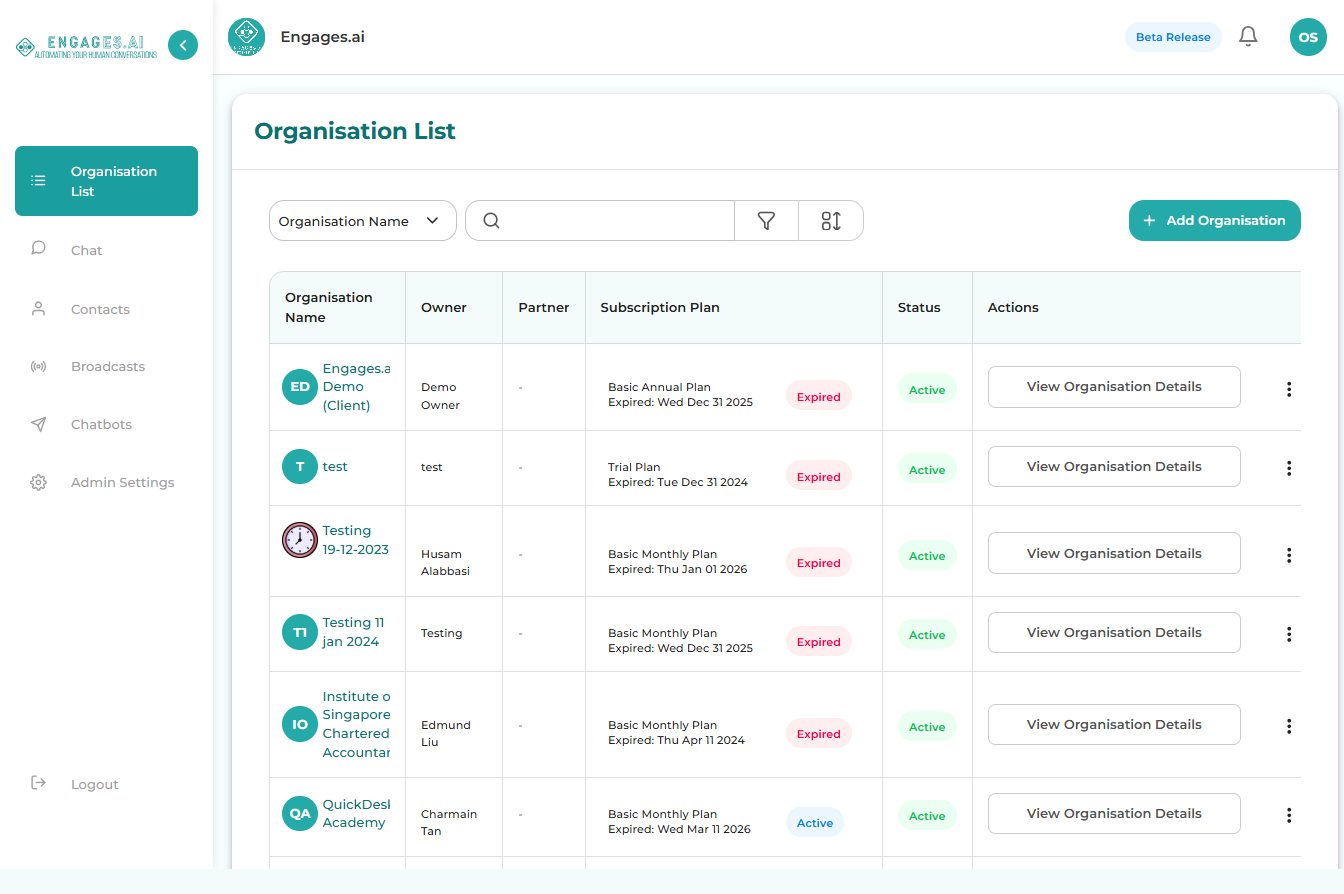The image size is (1344, 894).
Task: Open Broadcasts section
Action: coord(106,367)
